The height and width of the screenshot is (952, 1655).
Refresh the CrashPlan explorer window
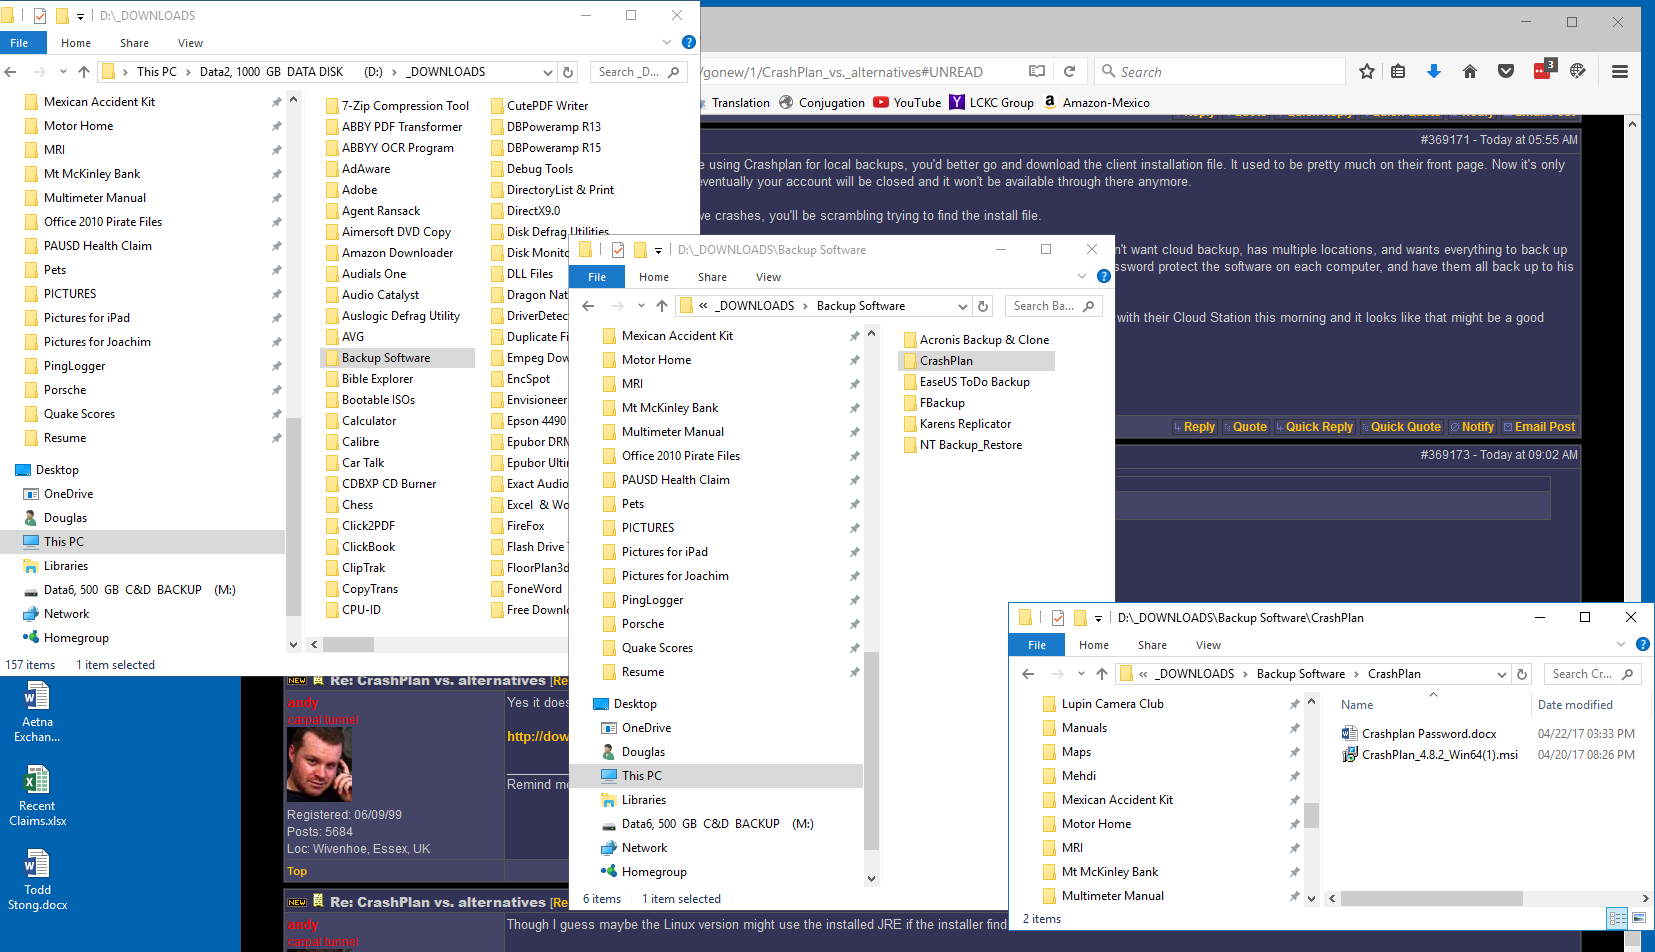tap(1522, 674)
